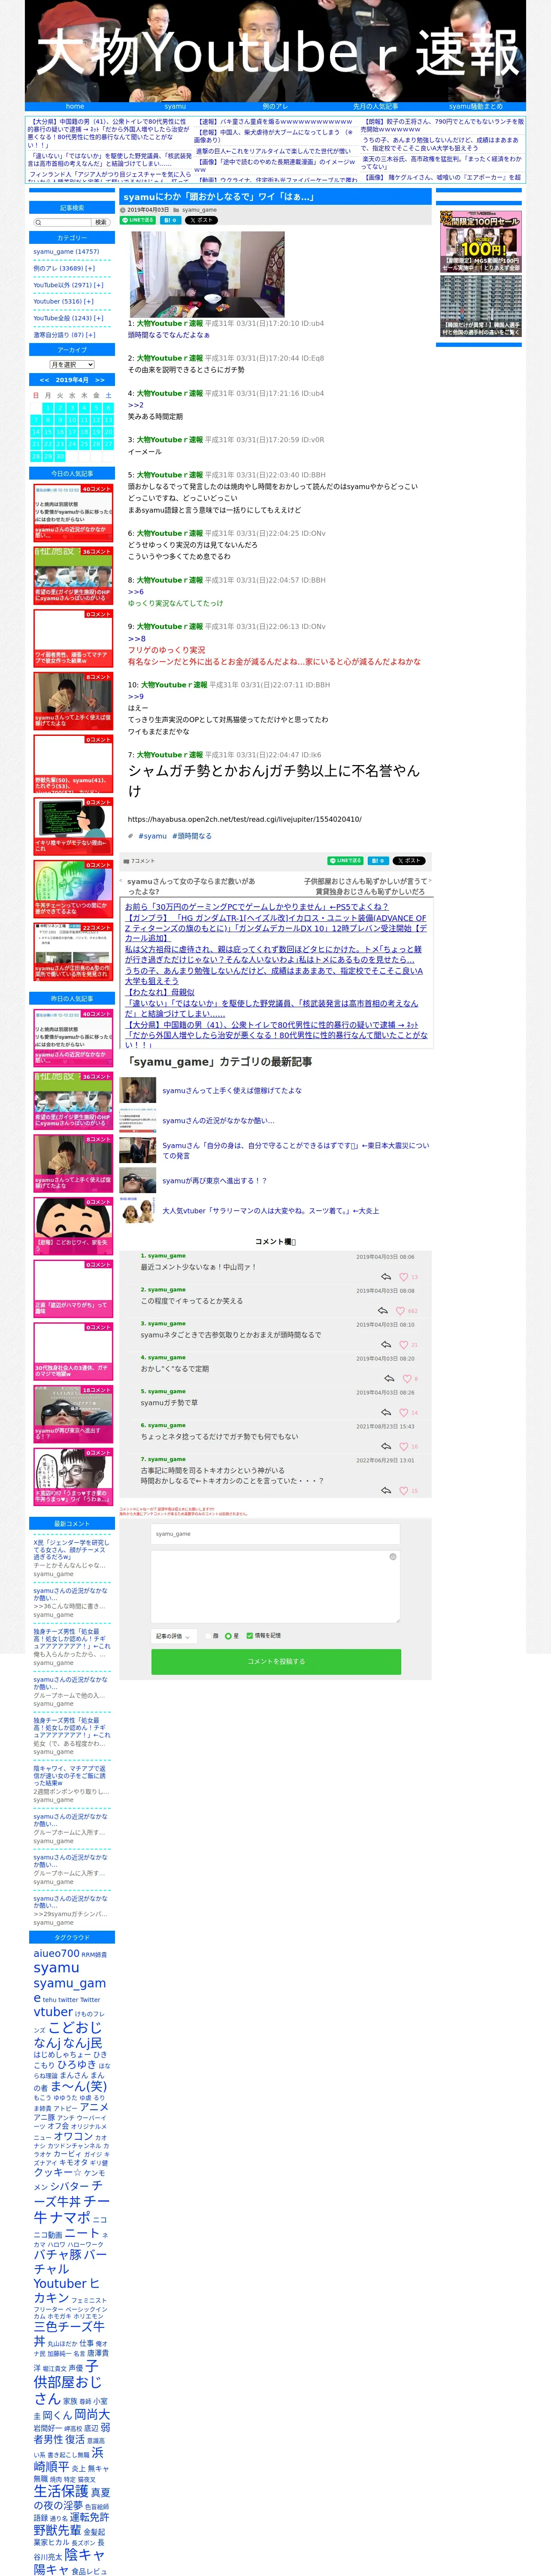
Task: Open link 母親似 in related list
Action: 160,993
